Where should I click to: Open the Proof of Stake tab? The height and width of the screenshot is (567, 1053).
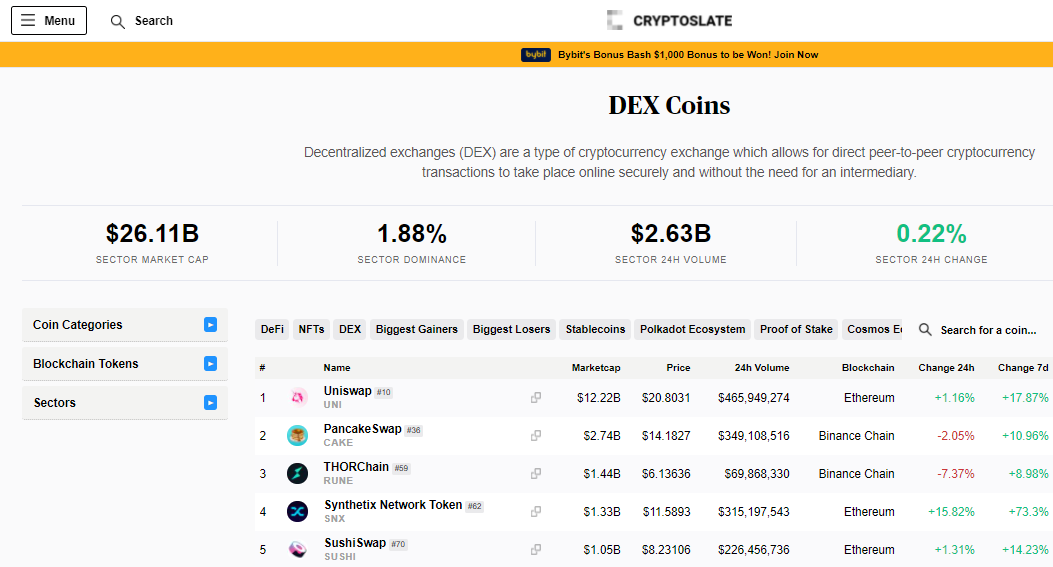(x=796, y=329)
